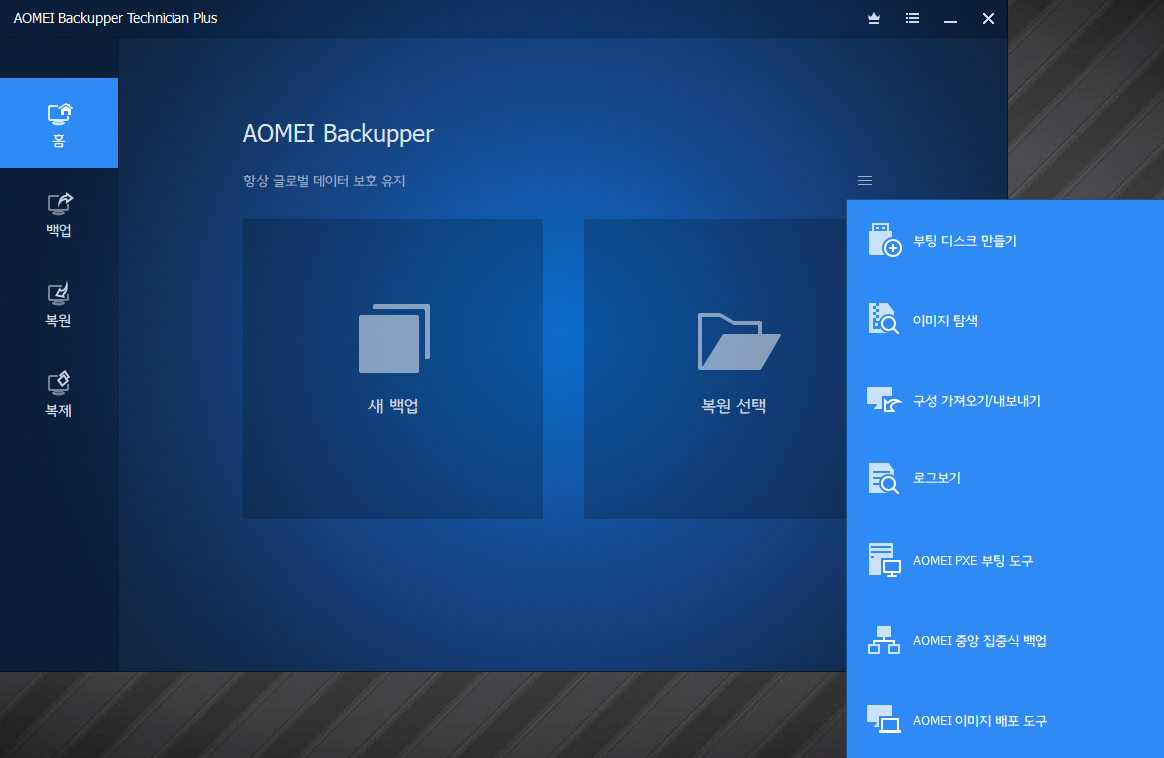Toggle the tools hamburger menu icon

click(x=865, y=180)
